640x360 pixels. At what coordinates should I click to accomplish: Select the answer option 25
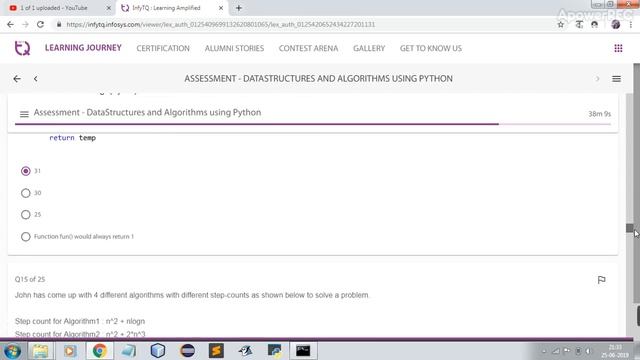coord(26,214)
